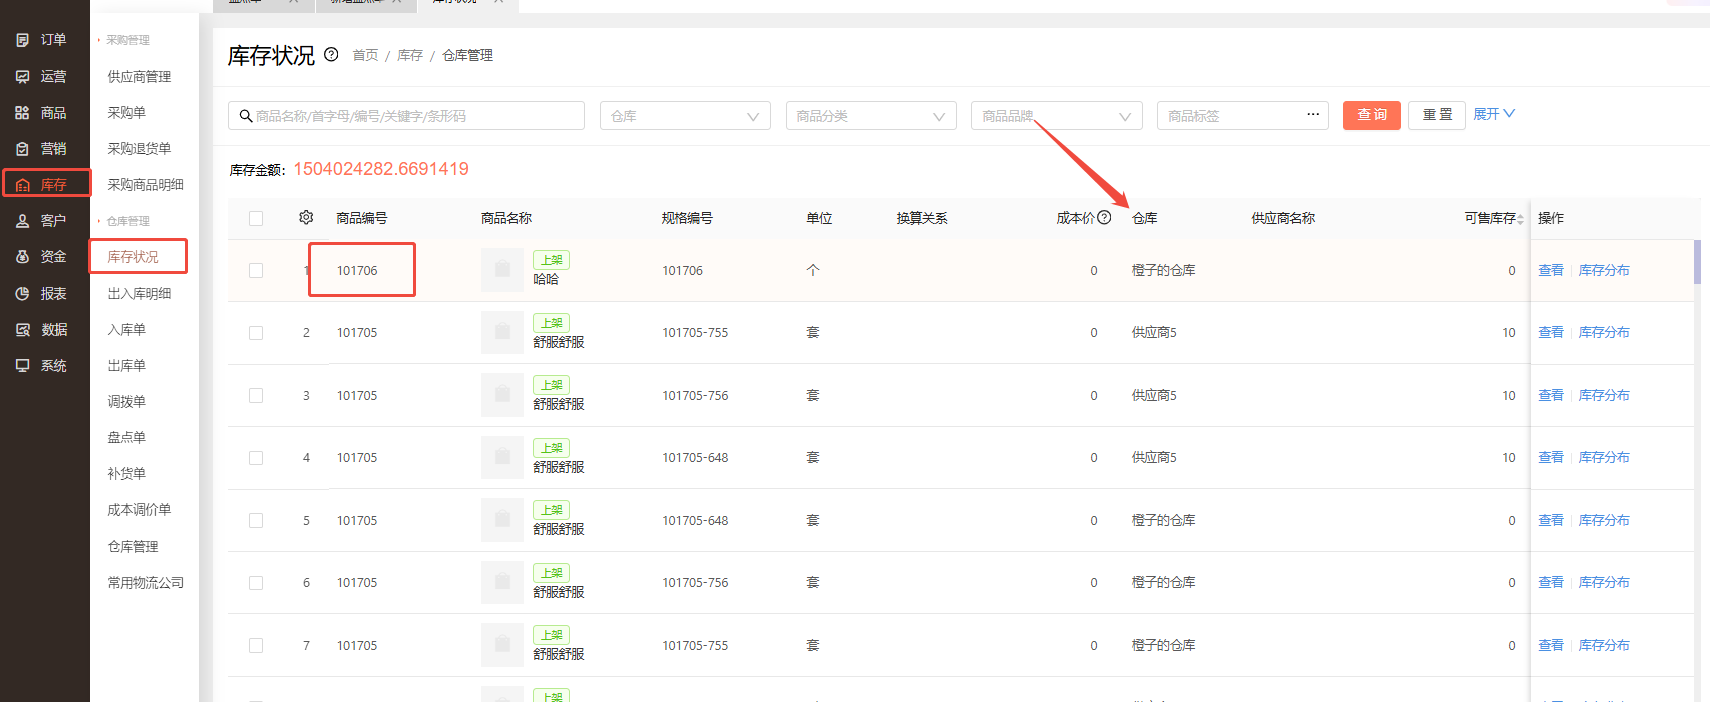Check checkbox of row 4
Screen dimensions: 1710x702
click(x=256, y=458)
